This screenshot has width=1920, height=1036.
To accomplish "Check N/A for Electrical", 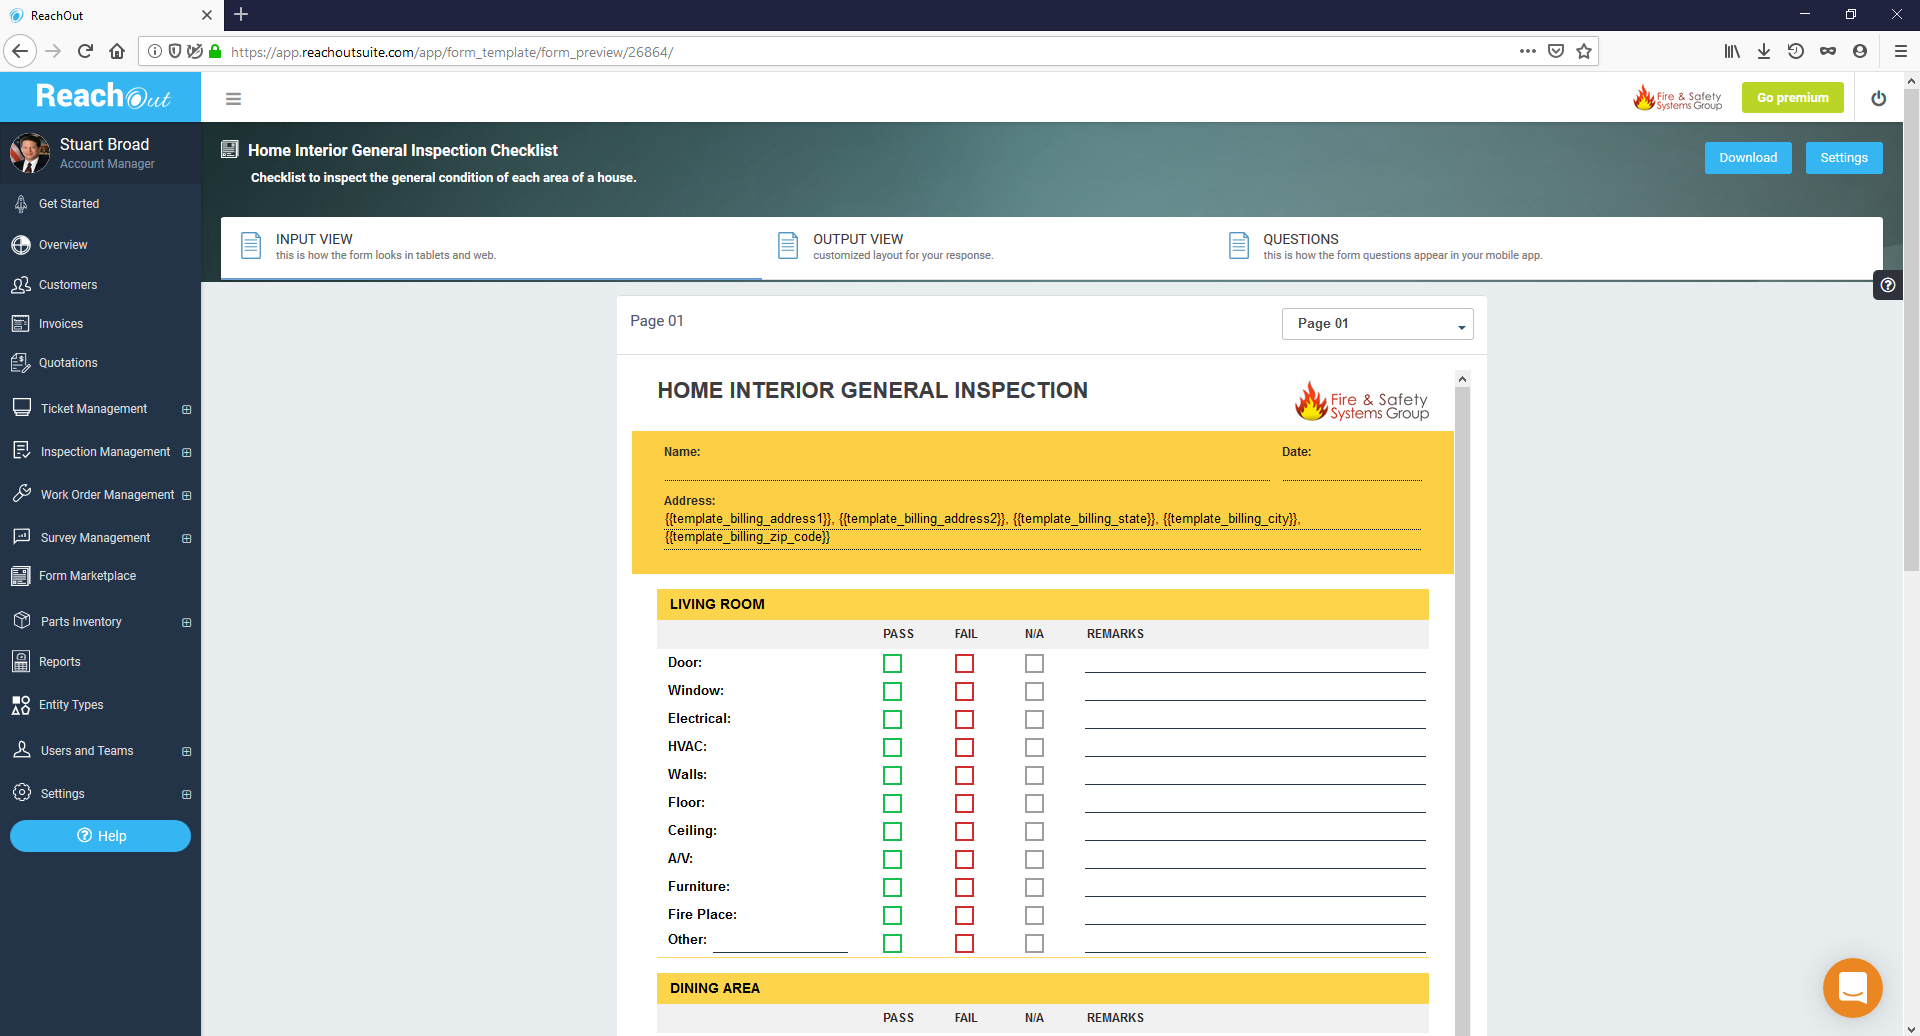I will click(x=1034, y=720).
